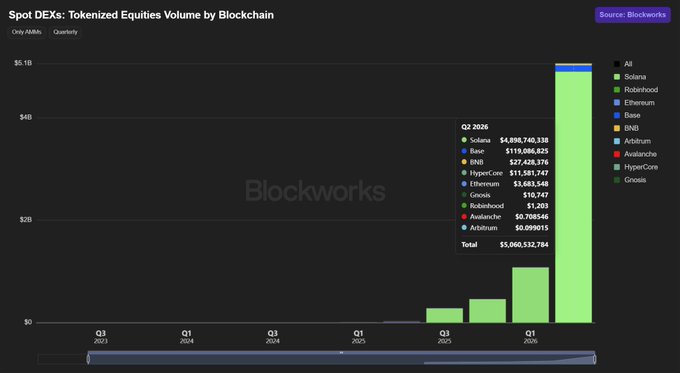
Task: Click the Source: Blockworks button
Action: 632,15
